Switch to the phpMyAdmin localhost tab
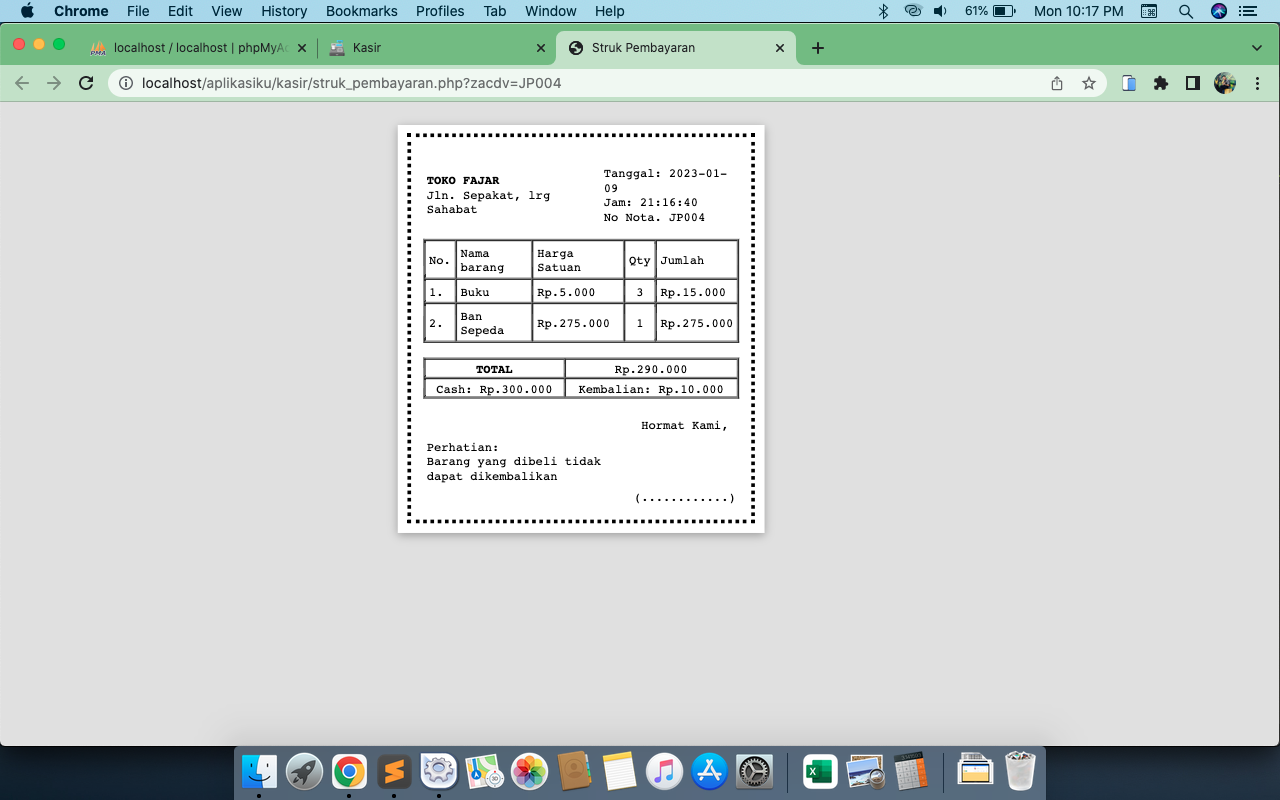The image size is (1280, 800). [x=198, y=47]
